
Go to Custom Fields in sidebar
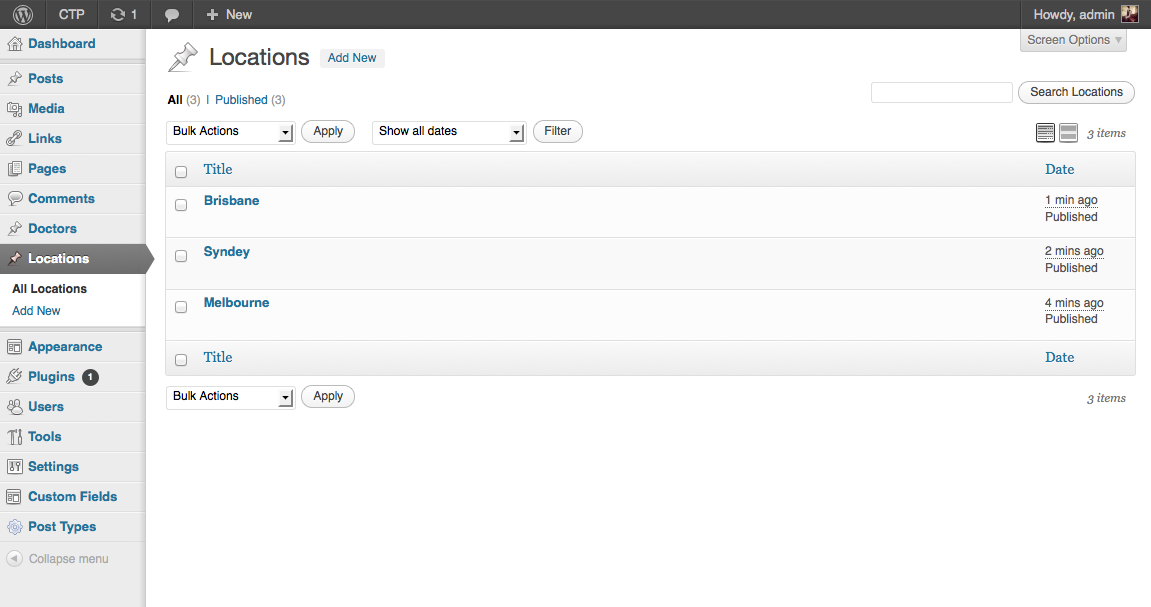72,497
